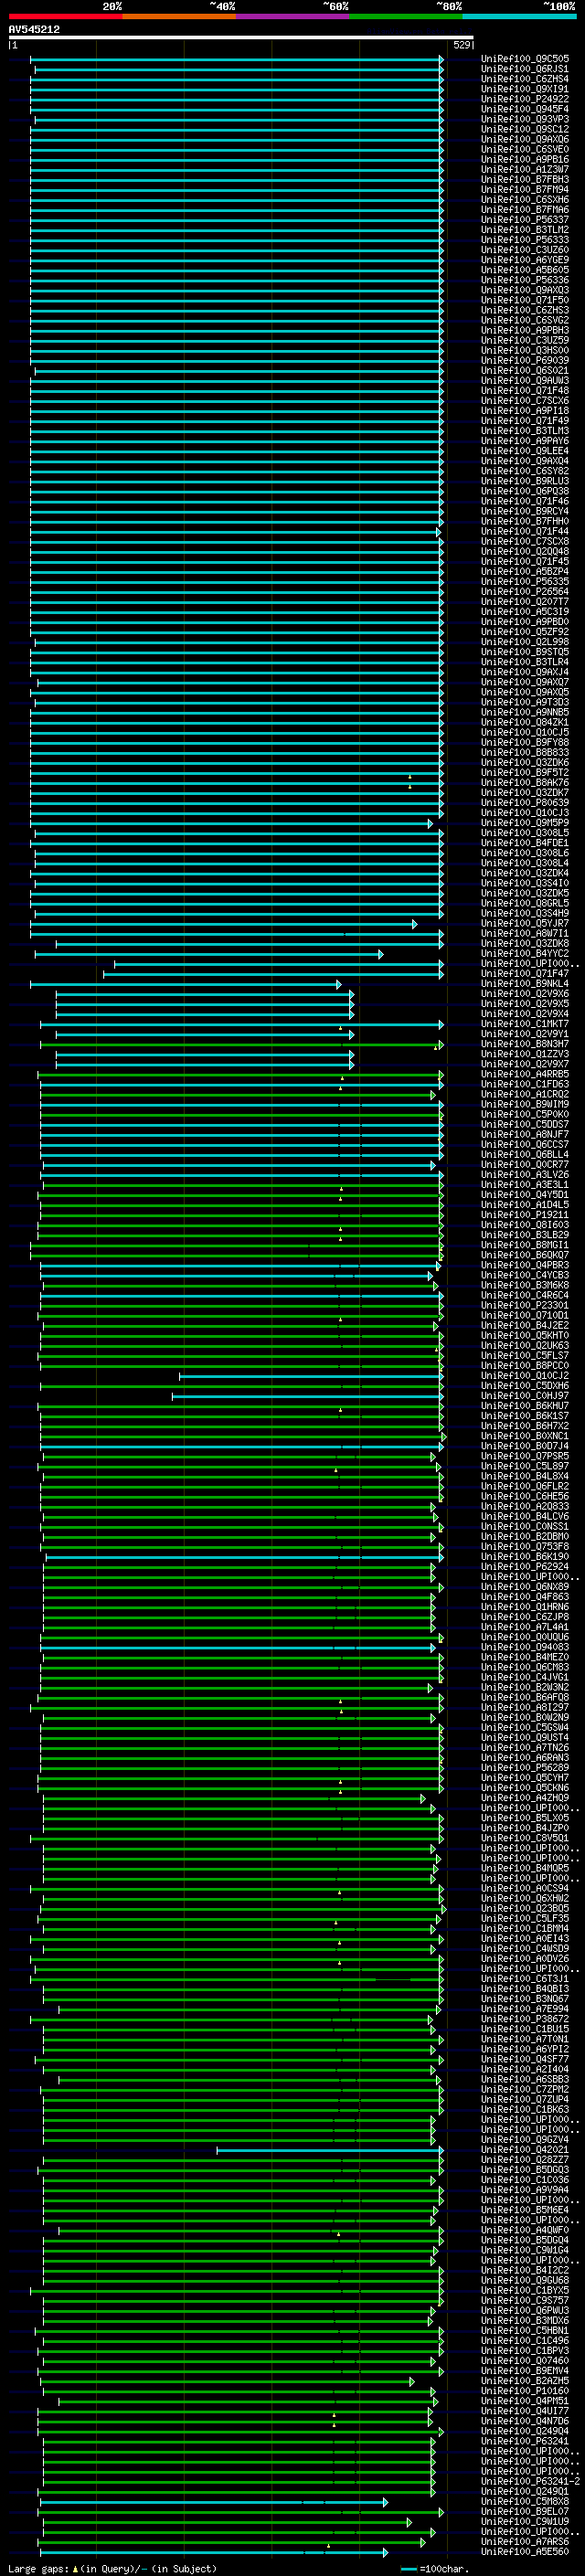Select hit label UniRef100_Q42021

(525, 2151)
